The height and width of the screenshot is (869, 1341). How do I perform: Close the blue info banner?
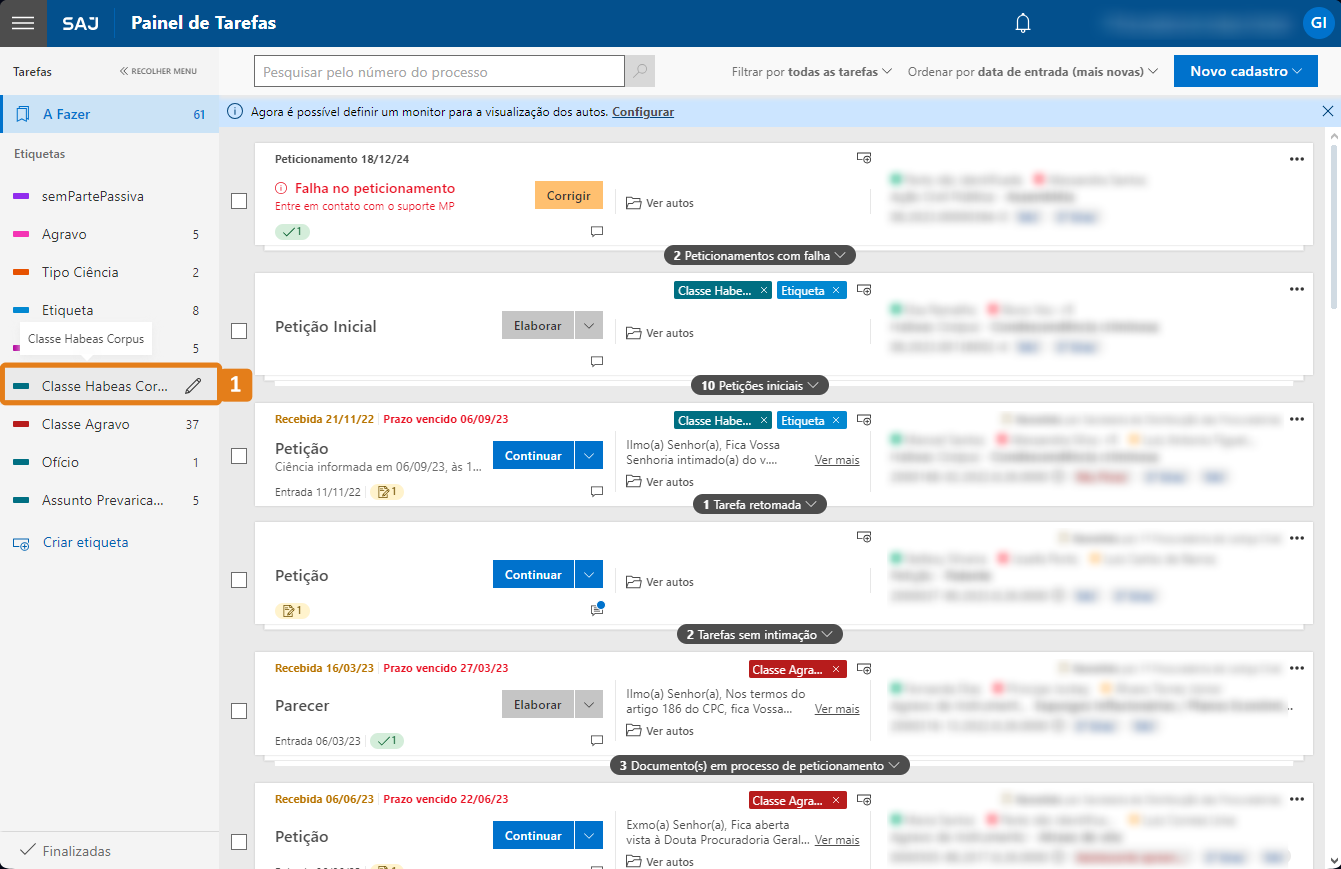pyautogui.click(x=1328, y=112)
